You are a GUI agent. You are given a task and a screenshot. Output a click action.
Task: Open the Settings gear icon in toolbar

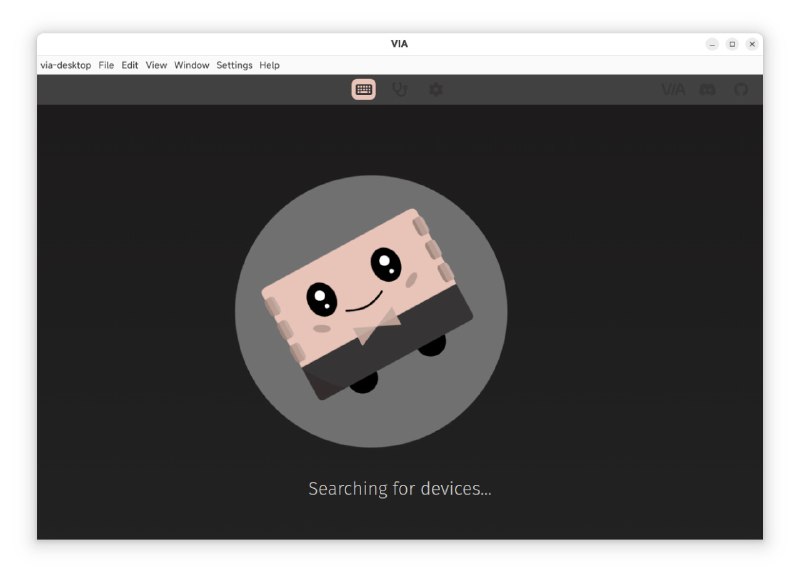point(436,90)
